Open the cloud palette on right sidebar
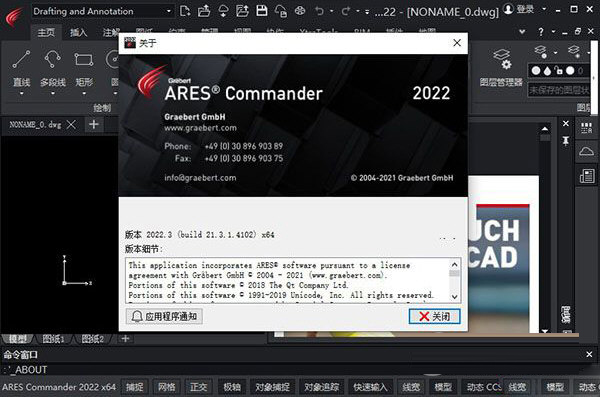This screenshot has height=397, width=600. [587, 151]
